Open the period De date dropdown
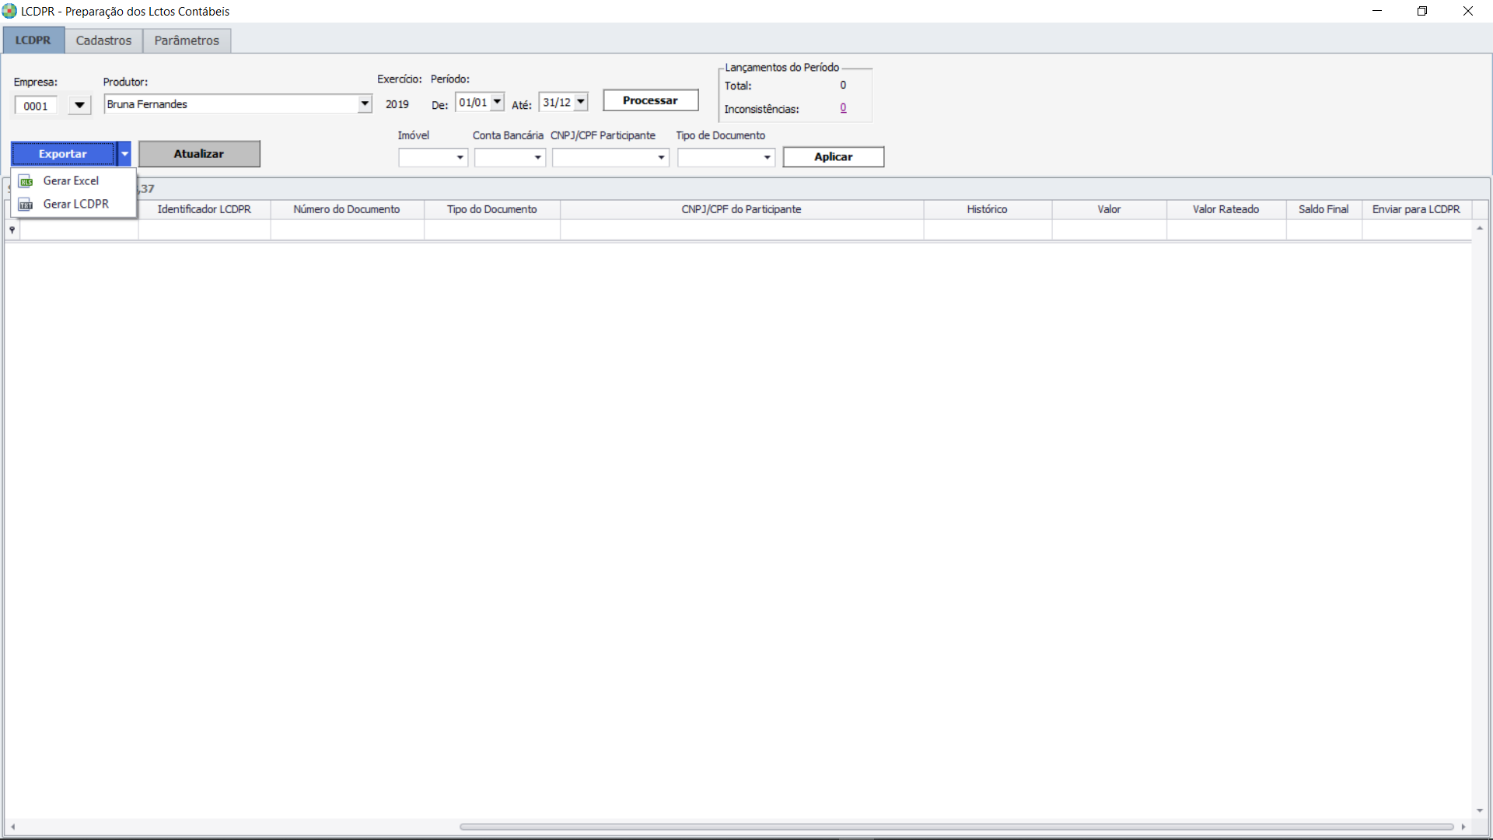1493x840 pixels. [x=497, y=102]
